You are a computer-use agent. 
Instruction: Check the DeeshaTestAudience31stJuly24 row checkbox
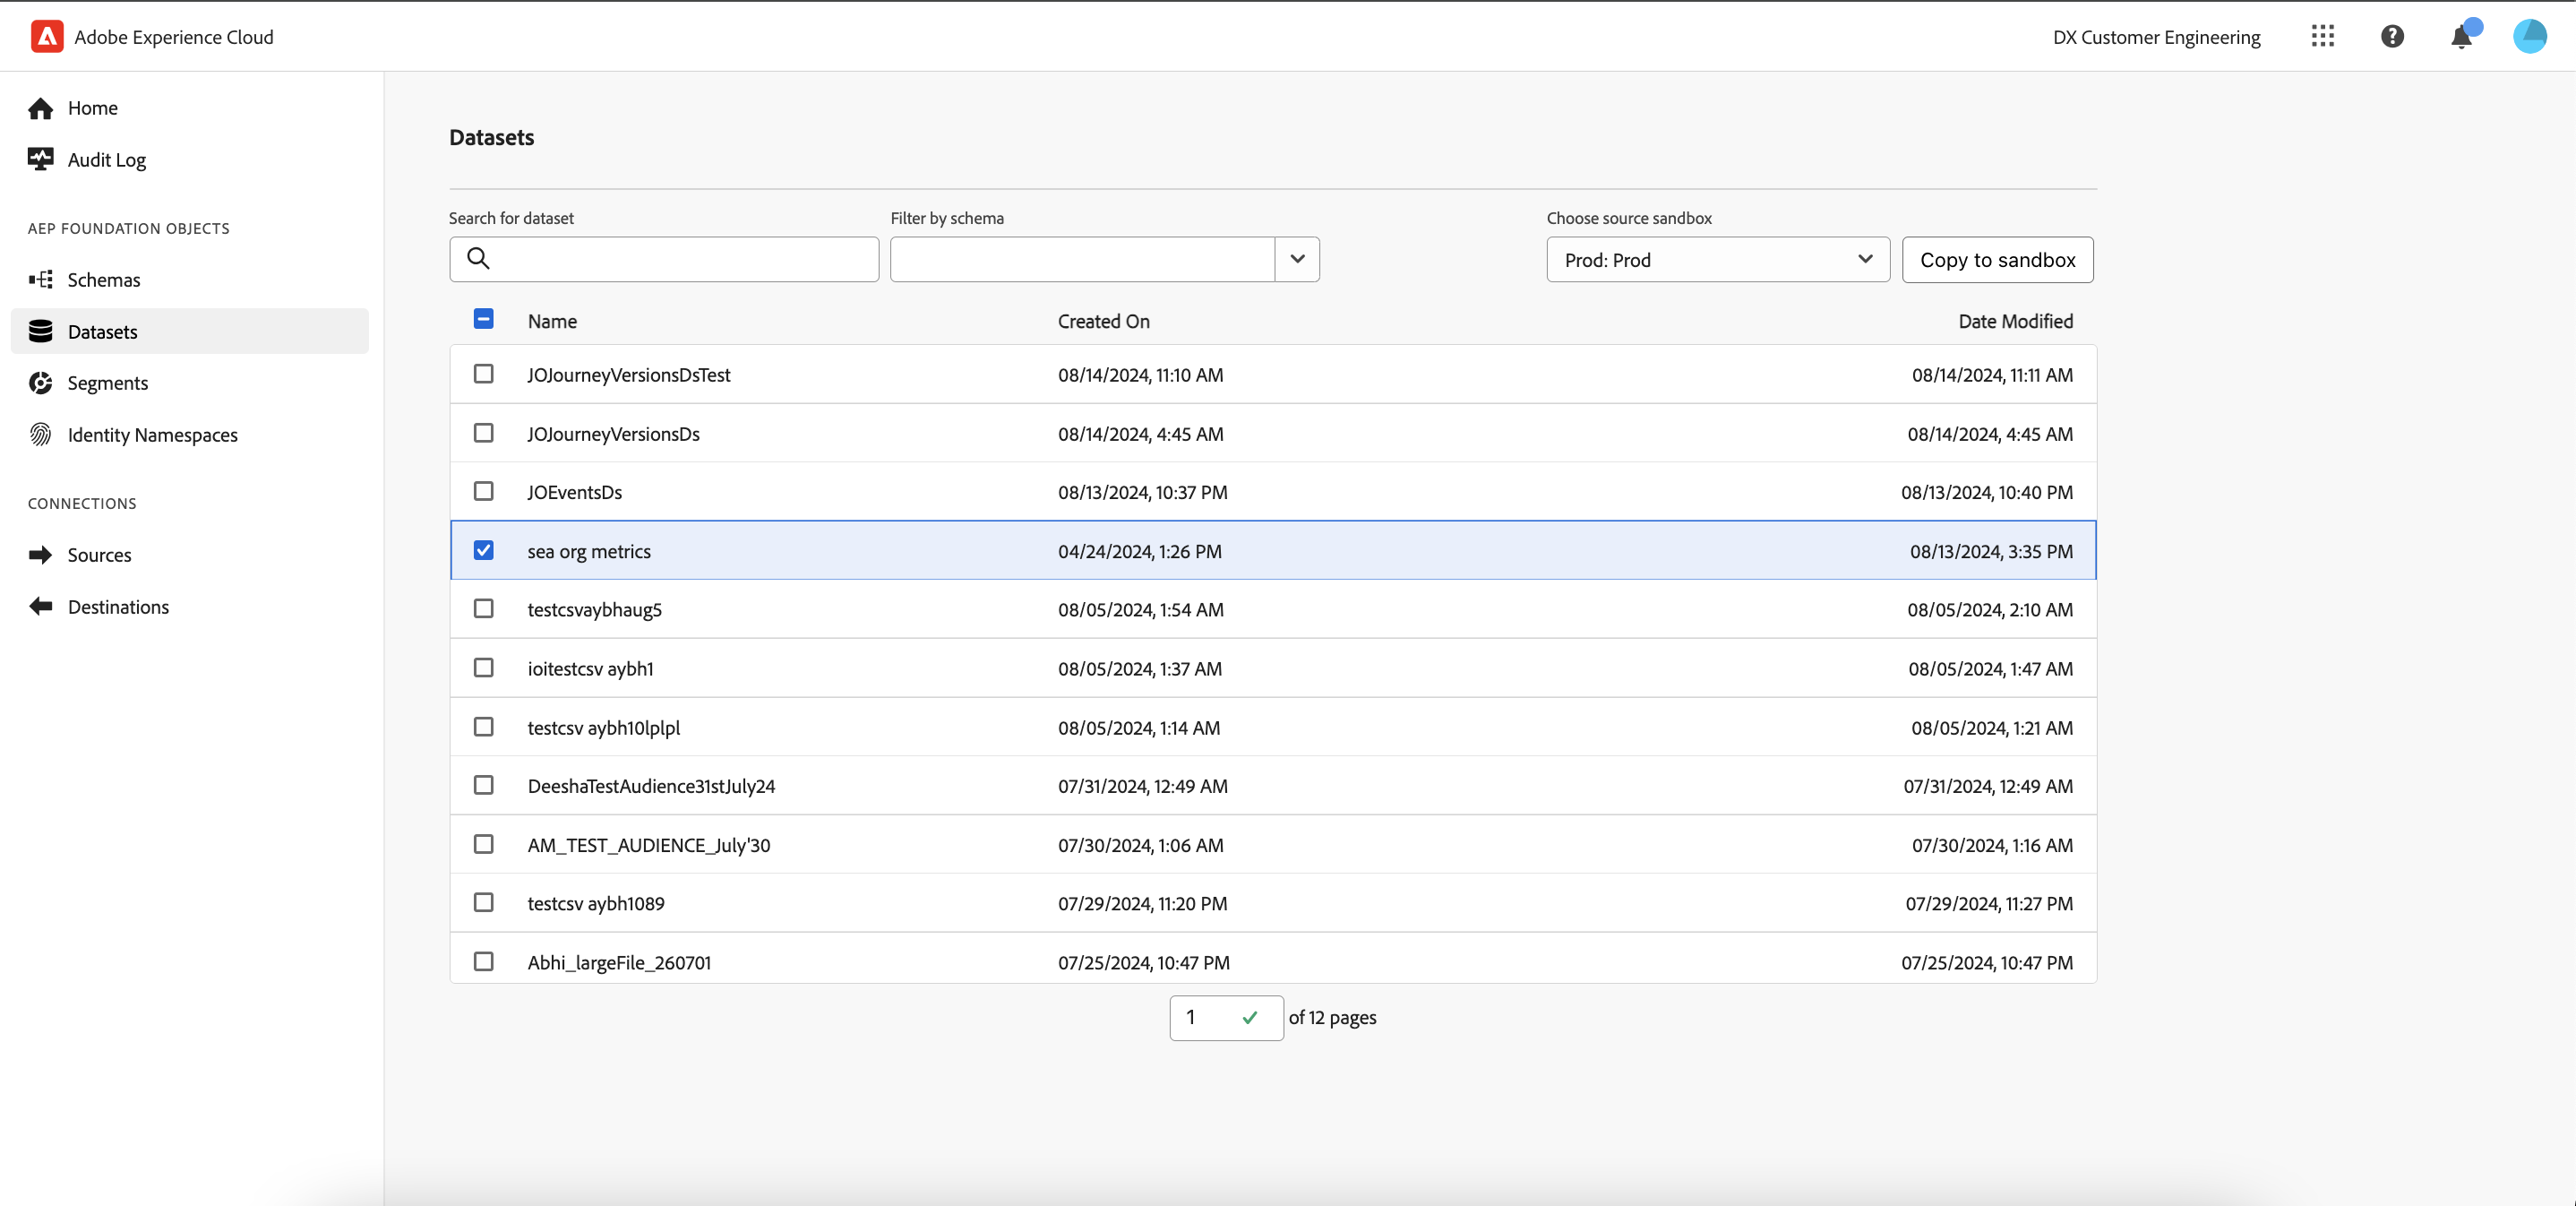(483, 785)
